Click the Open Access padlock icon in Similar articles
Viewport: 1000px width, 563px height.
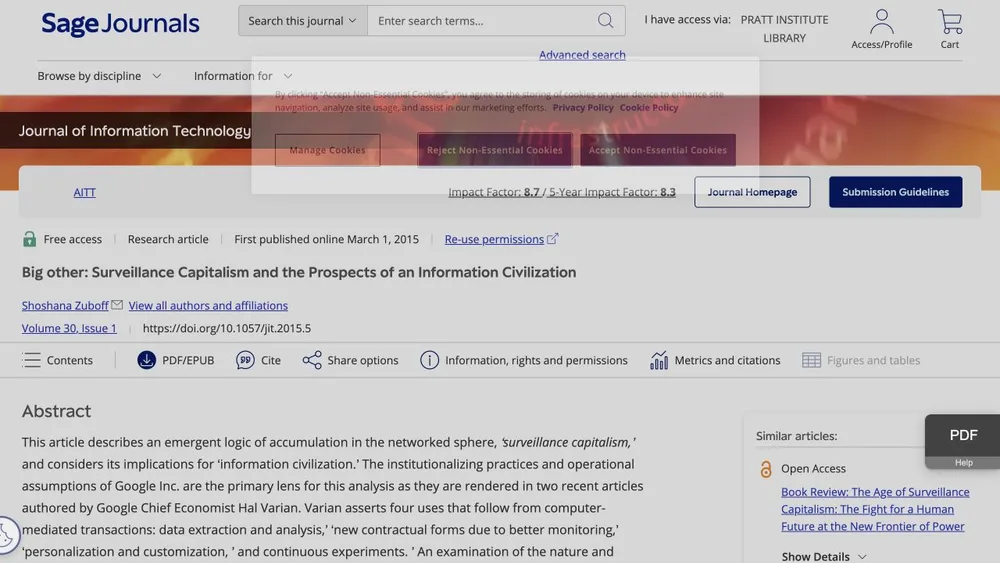pyautogui.click(x=766, y=470)
